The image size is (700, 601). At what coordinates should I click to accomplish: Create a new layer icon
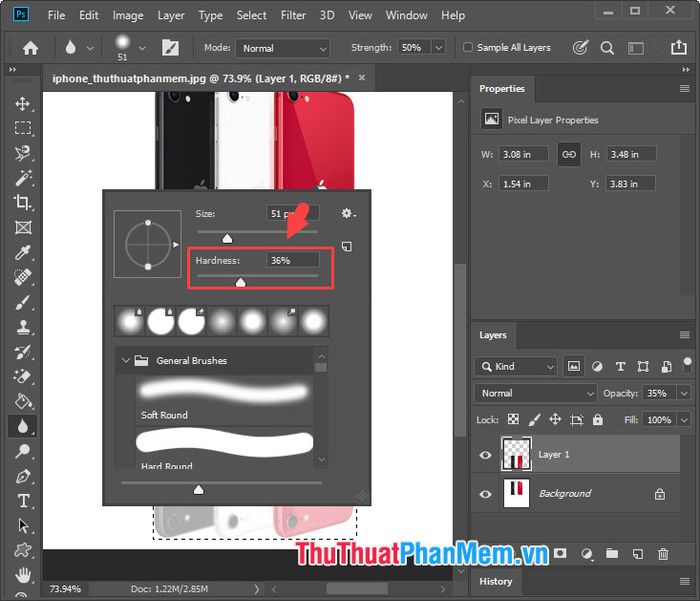[638, 554]
